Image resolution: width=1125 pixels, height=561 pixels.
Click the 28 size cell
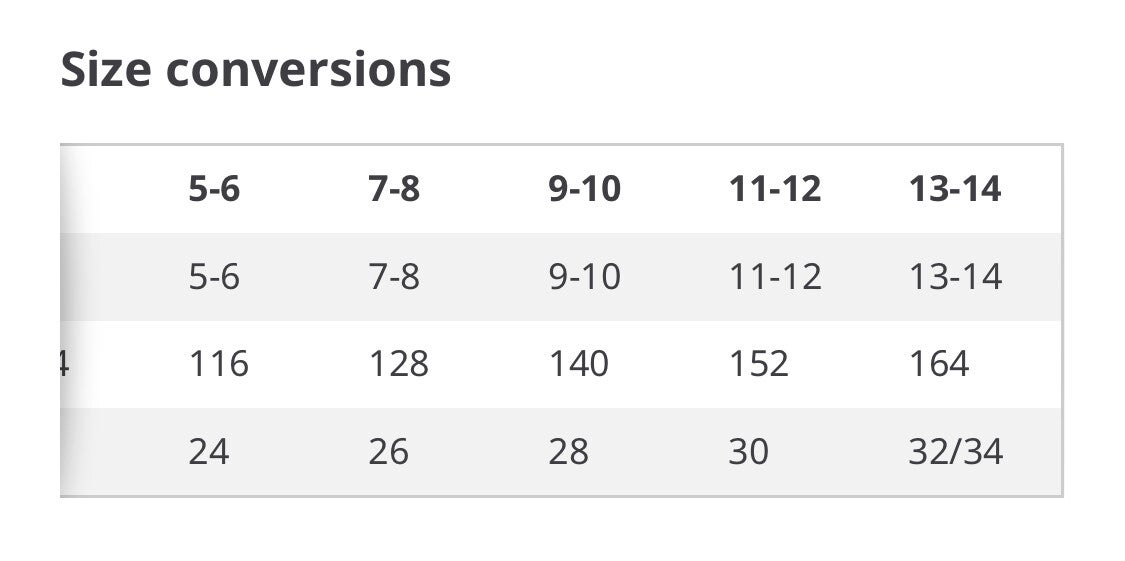[x=568, y=452]
